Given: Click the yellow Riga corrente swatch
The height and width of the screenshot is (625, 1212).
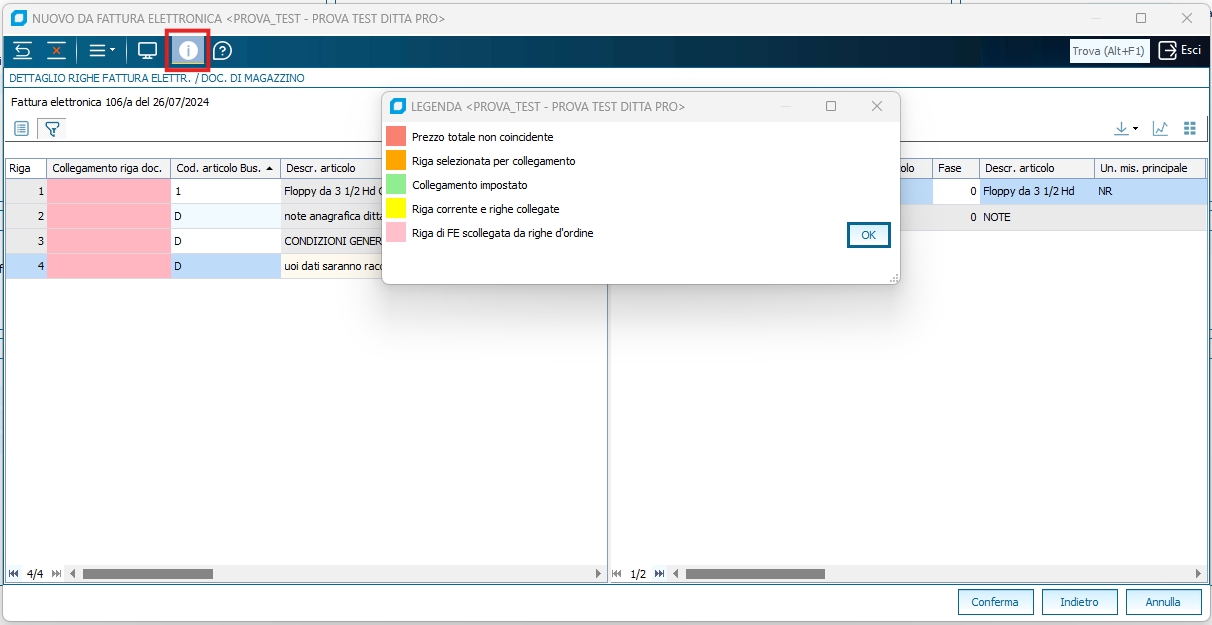Looking at the screenshot, I should [x=396, y=208].
